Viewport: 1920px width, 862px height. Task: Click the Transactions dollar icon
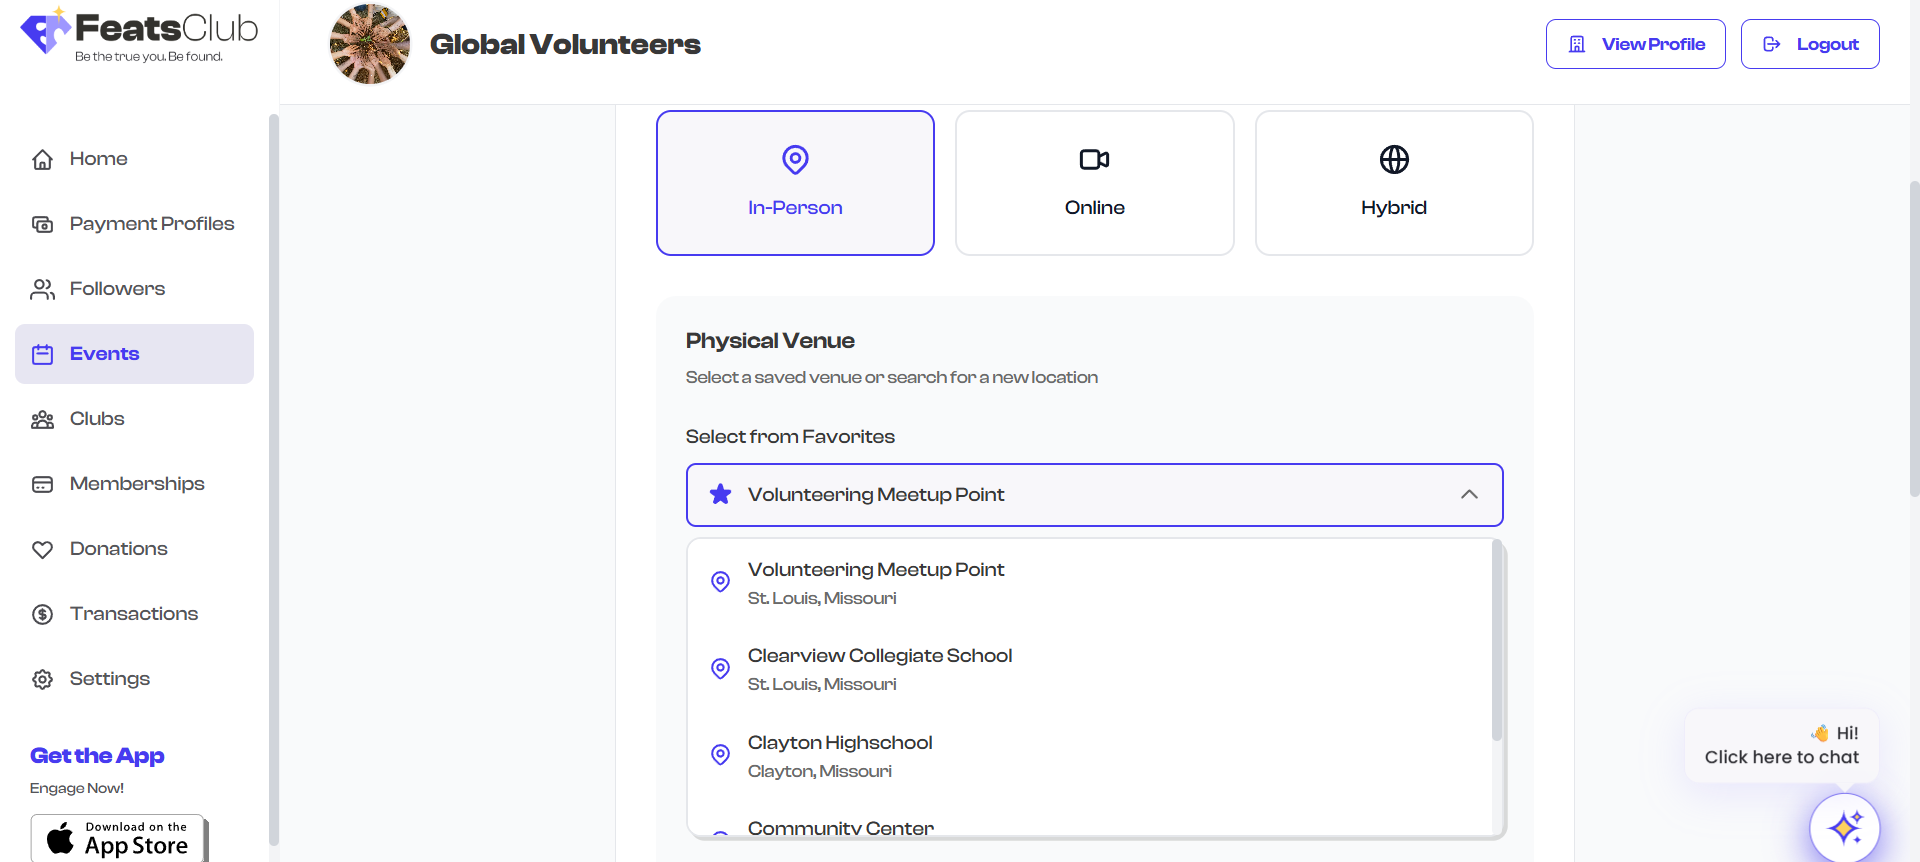pos(42,614)
